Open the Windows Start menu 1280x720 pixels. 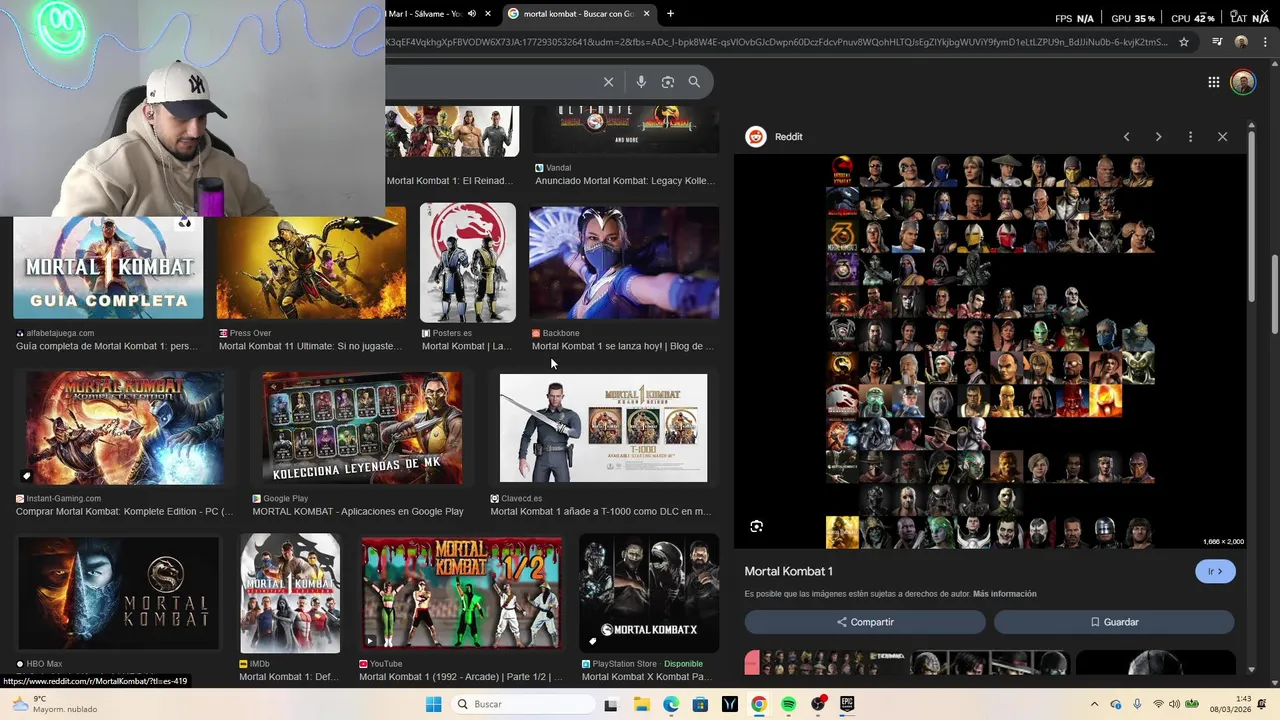click(433, 704)
